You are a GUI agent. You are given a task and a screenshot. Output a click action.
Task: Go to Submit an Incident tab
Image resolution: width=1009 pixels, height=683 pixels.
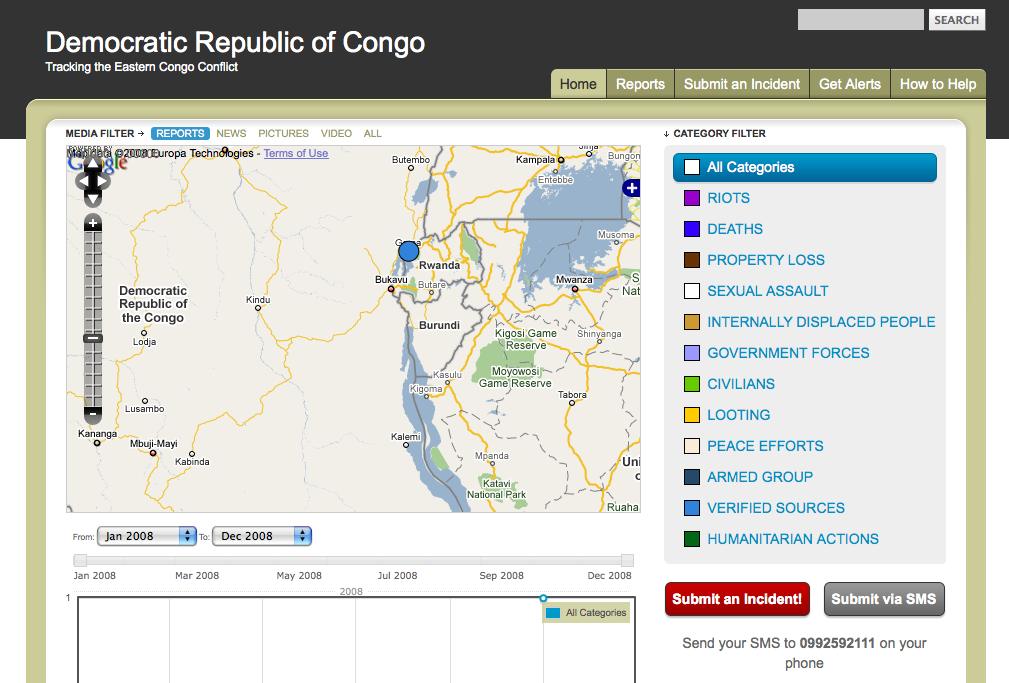coord(741,84)
